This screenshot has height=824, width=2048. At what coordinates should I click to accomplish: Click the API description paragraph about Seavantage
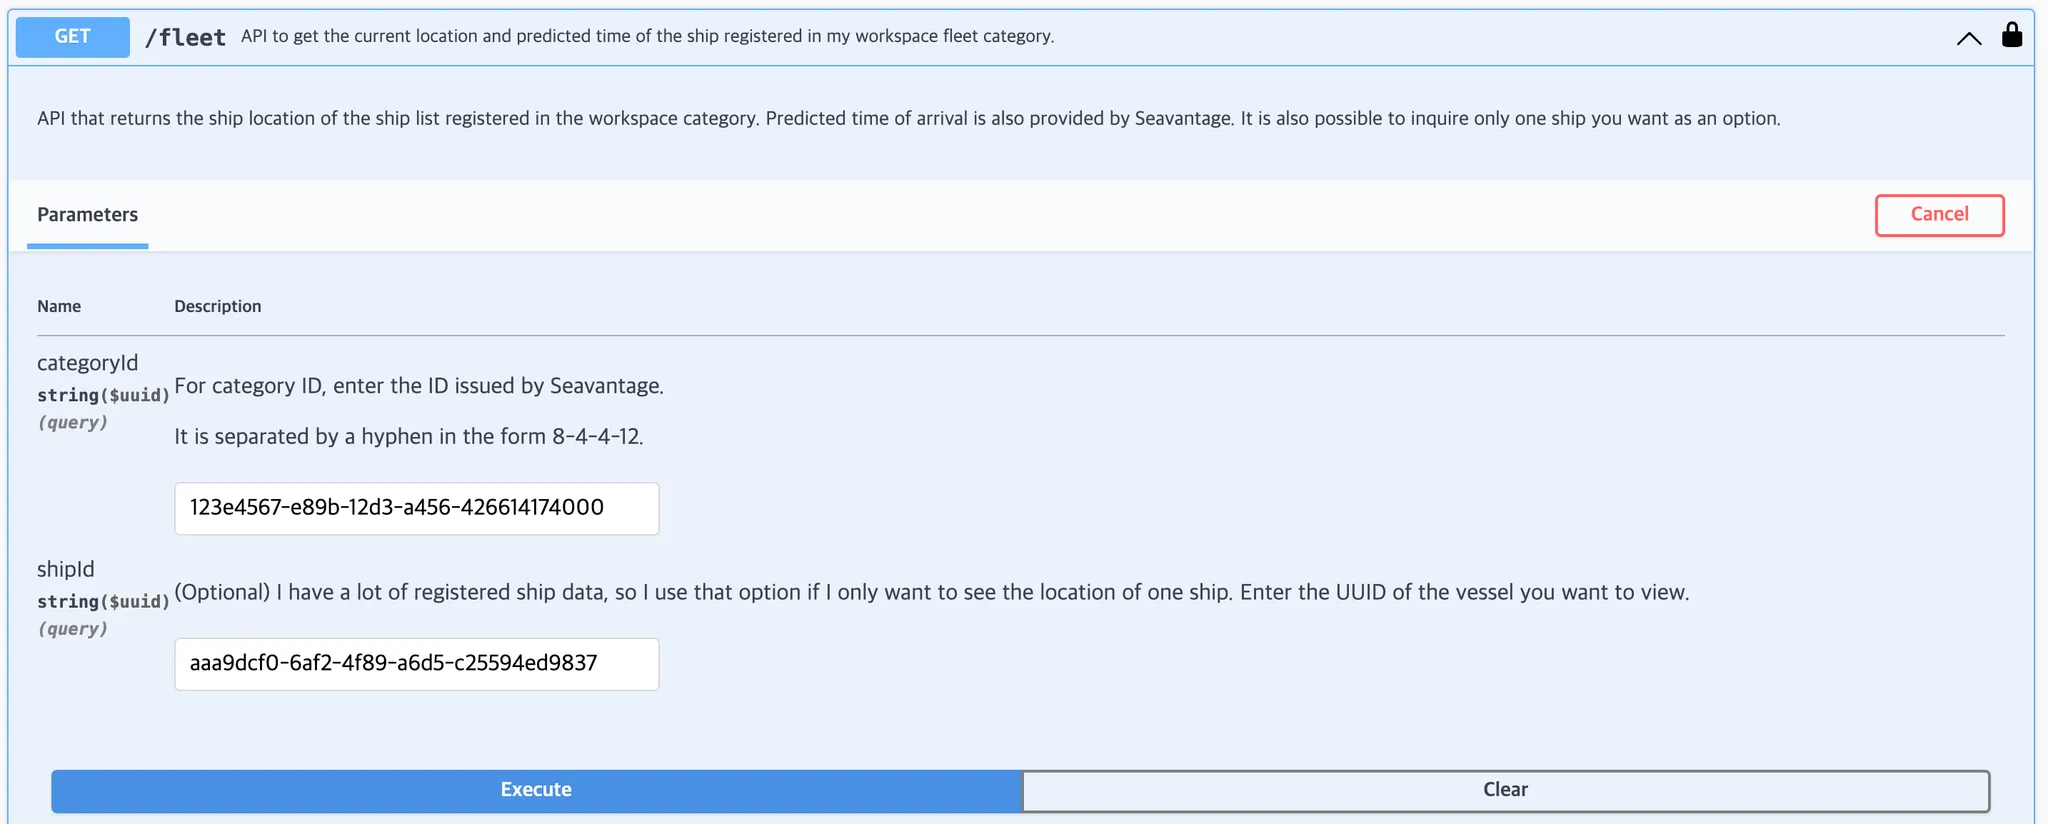coord(908,118)
